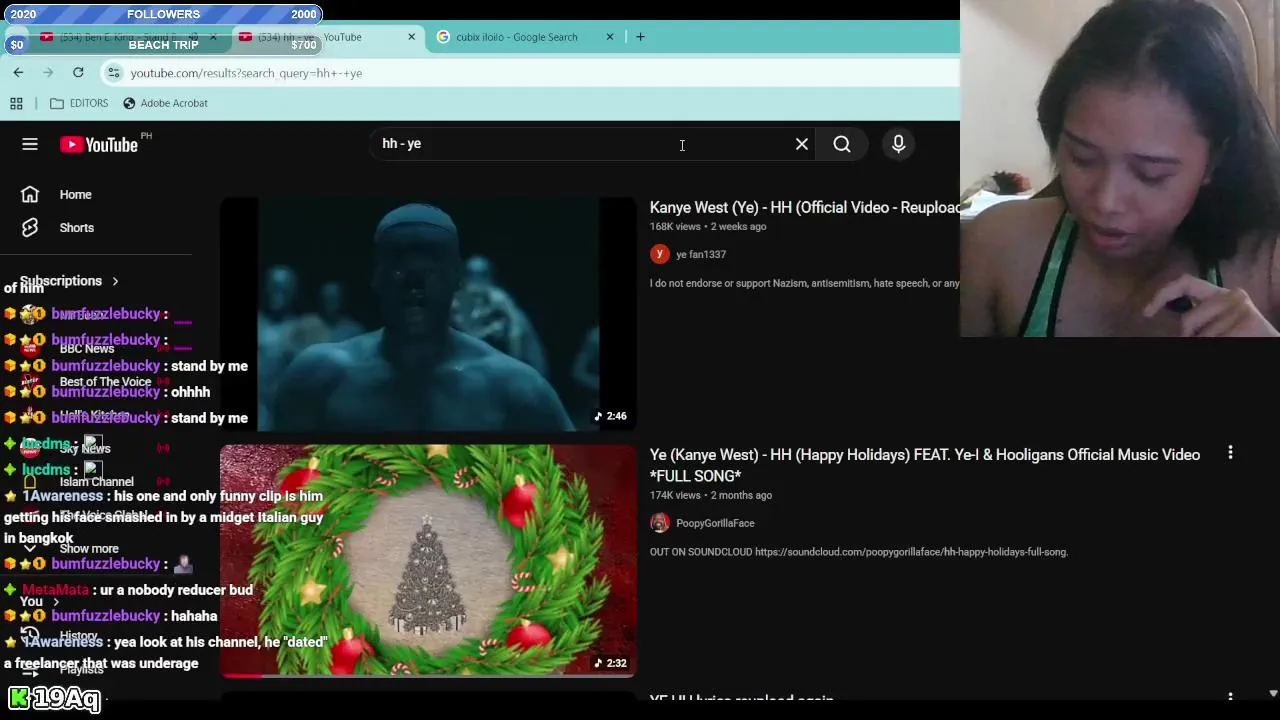Expand the You section chevron
The width and height of the screenshot is (1280, 720).
(56, 602)
